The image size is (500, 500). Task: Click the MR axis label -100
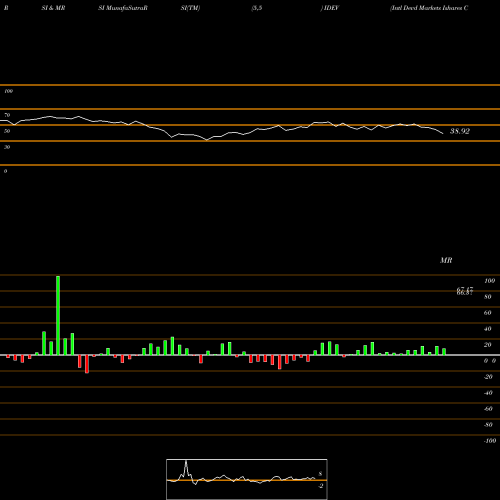(x=490, y=441)
